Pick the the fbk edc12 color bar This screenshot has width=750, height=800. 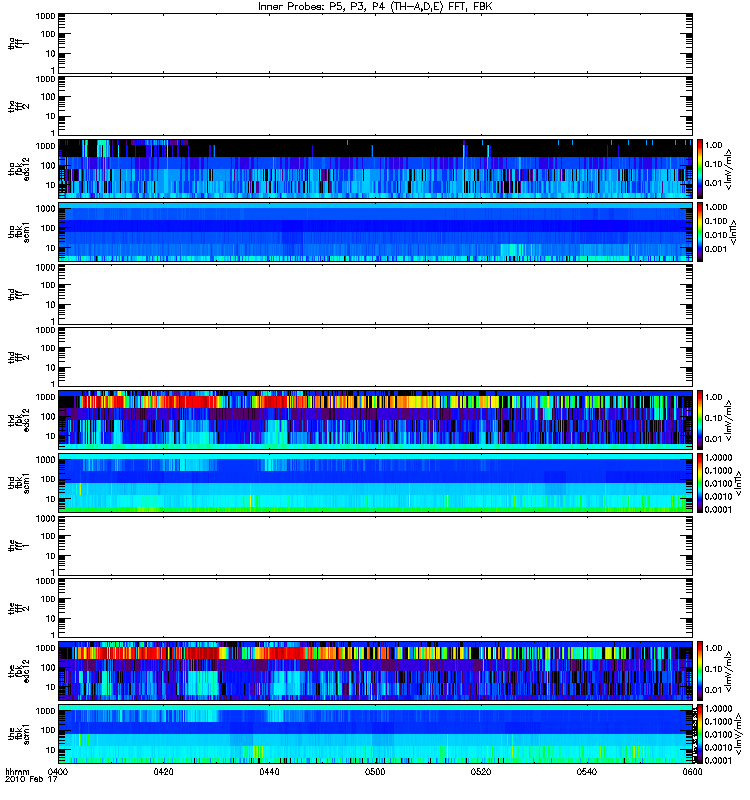(x=700, y=671)
